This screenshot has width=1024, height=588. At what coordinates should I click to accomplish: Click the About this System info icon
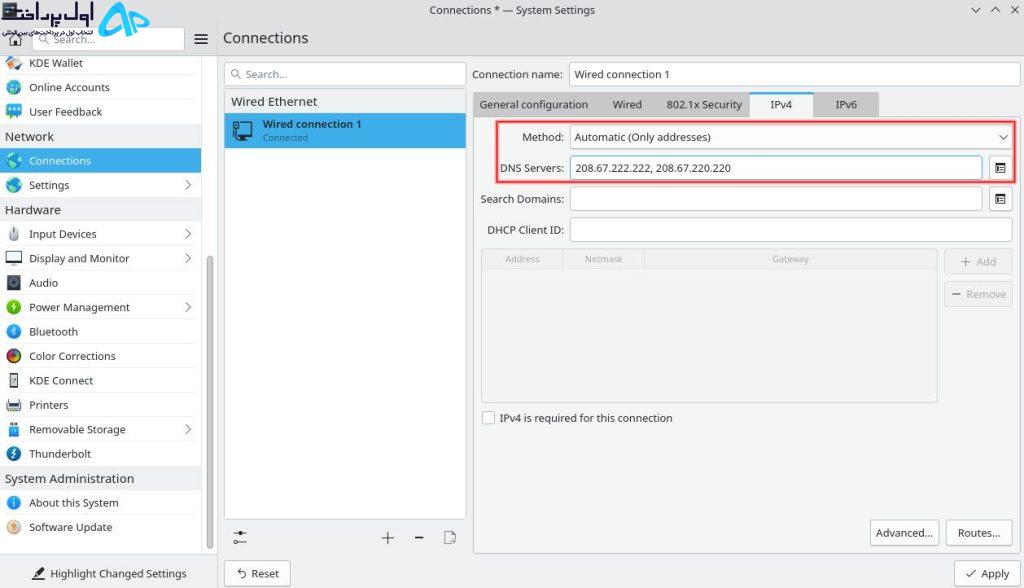coord(13,503)
